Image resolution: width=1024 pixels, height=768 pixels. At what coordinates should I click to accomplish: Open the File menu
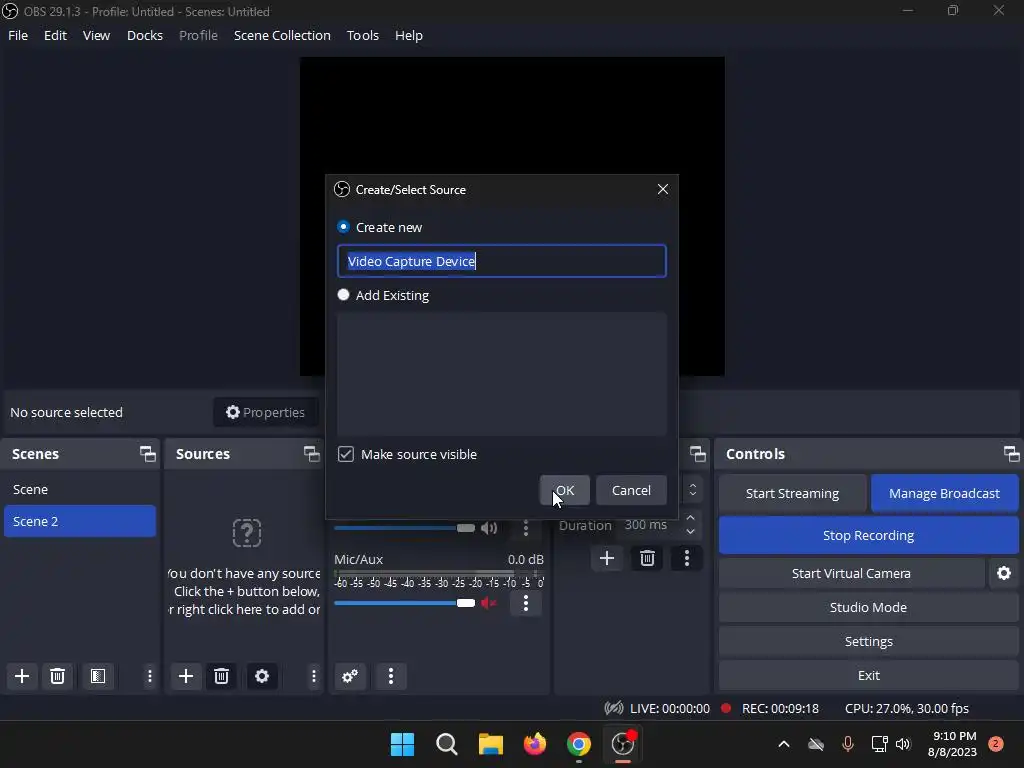[18, 35]
